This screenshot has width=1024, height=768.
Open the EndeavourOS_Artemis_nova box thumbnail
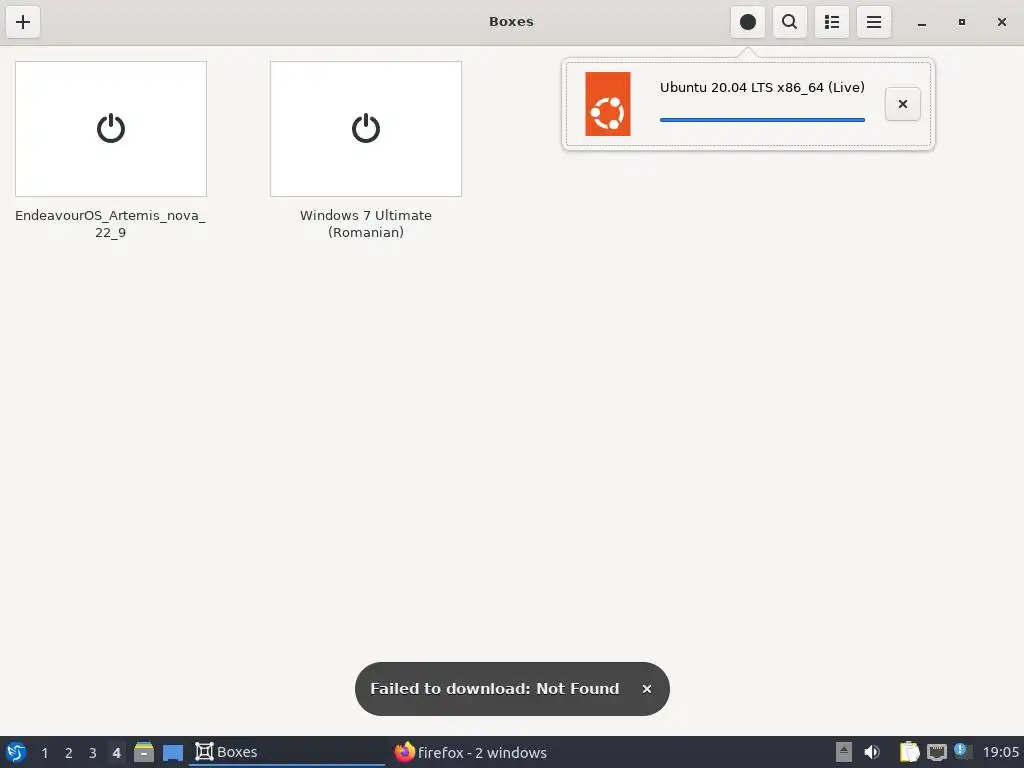pyautogui.click(x=111, y=129)
